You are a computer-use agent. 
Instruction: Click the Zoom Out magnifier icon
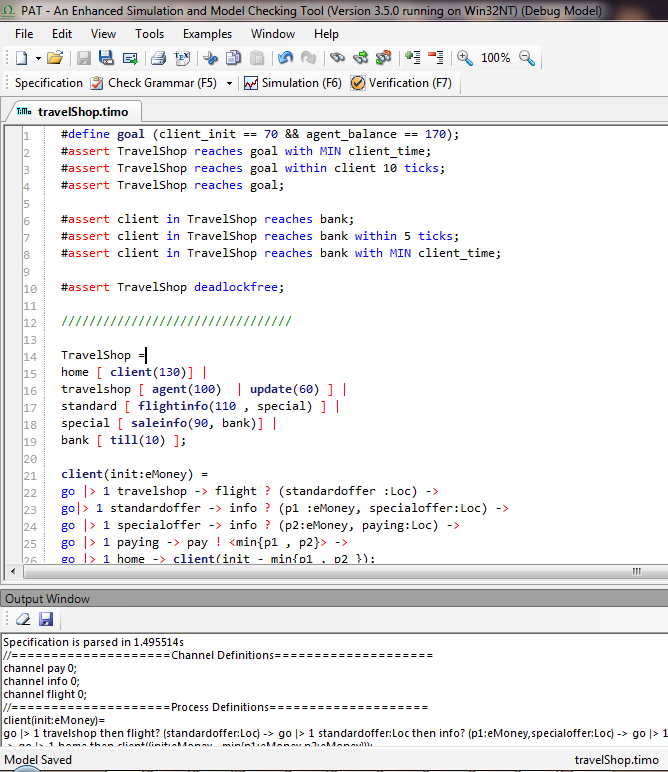(x=527, y=58)
